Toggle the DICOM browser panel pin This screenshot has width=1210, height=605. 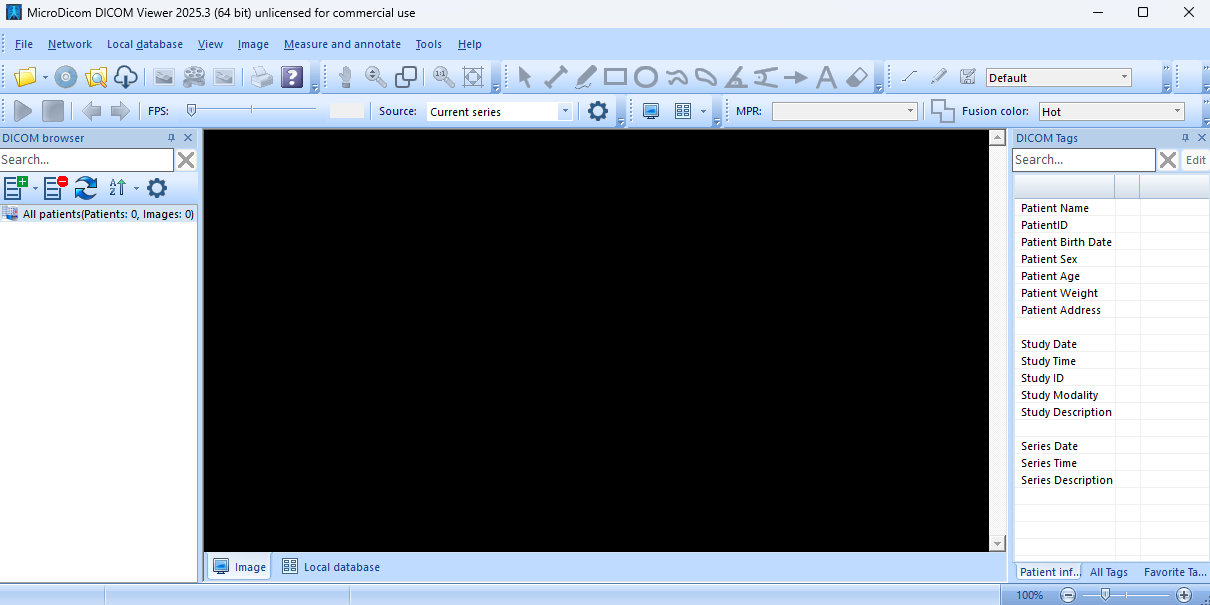pos(171,138)
